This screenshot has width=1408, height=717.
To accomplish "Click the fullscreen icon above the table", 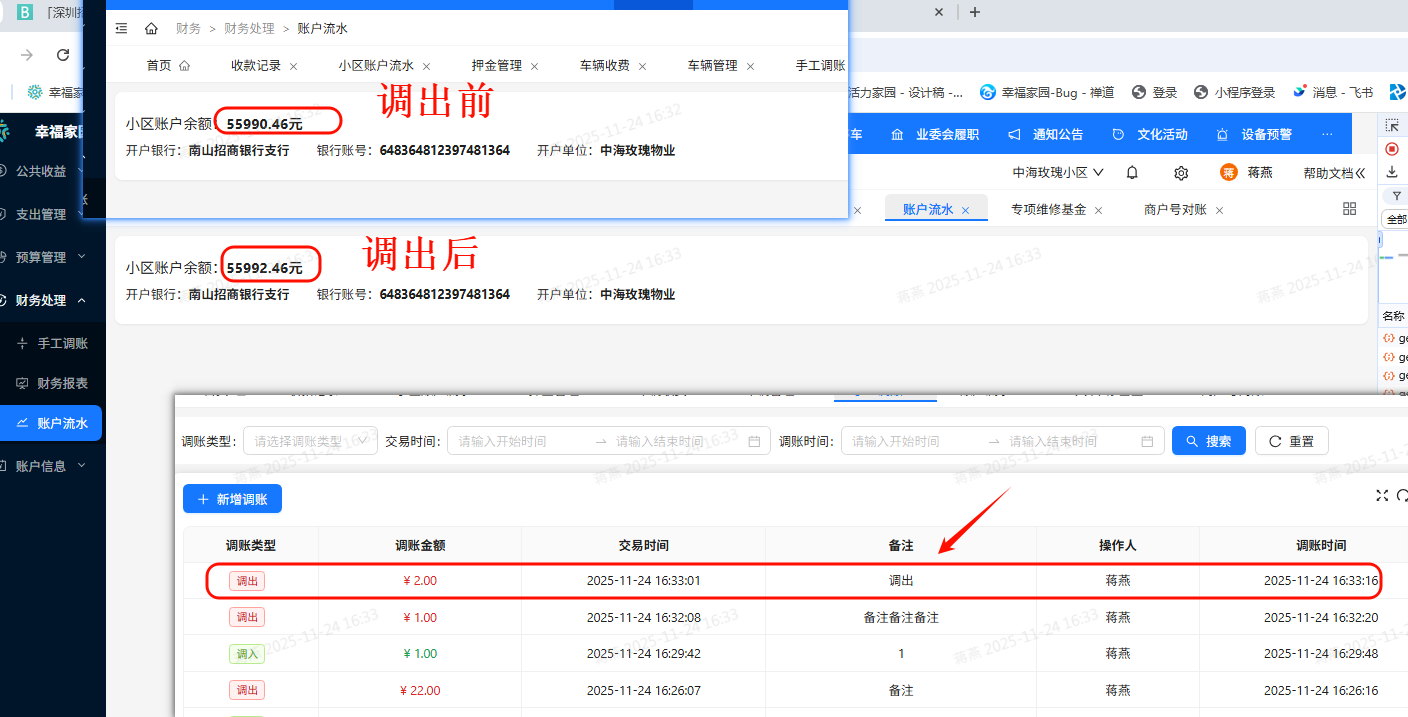I will pos(1382,496).
